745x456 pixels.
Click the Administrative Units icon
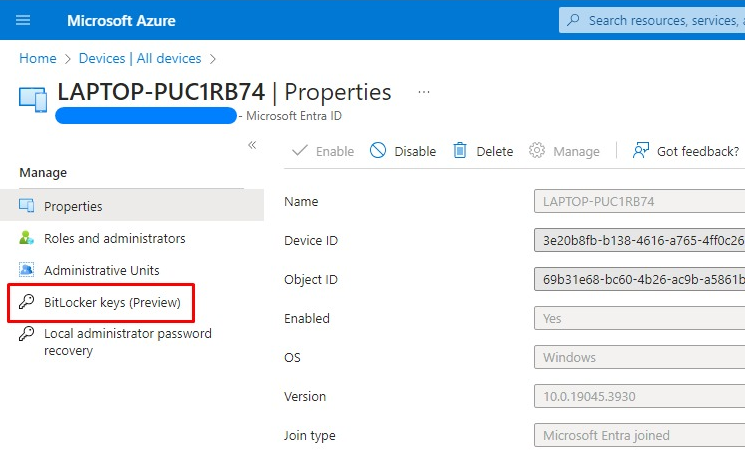tap(27, 270)
